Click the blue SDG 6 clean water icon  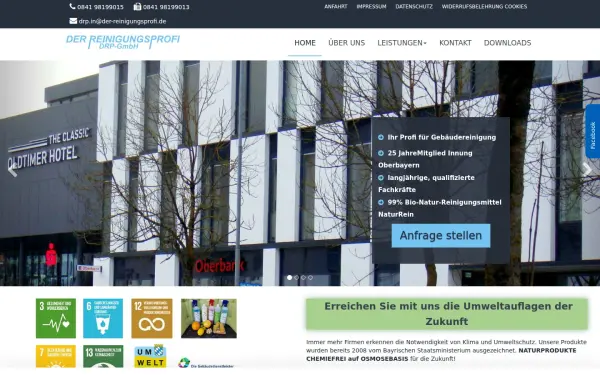[x=103, y=318]
